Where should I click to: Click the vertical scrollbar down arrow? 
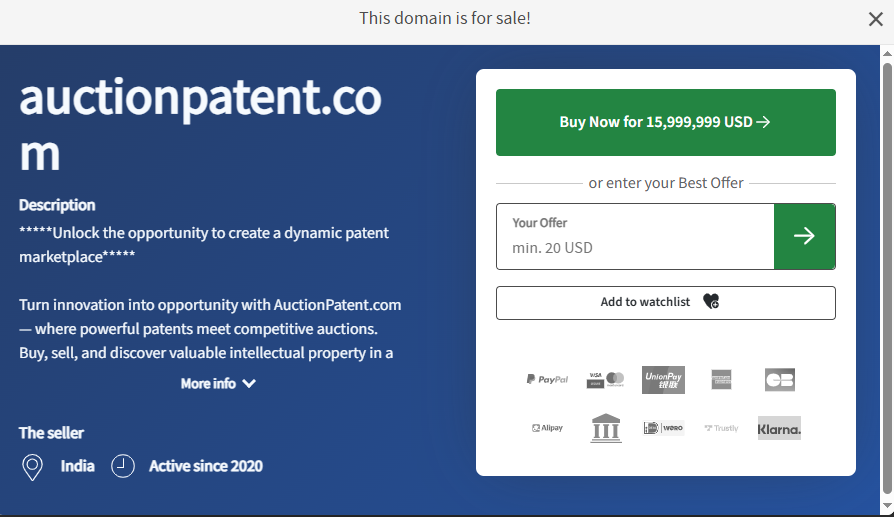[x=887, y=506]
